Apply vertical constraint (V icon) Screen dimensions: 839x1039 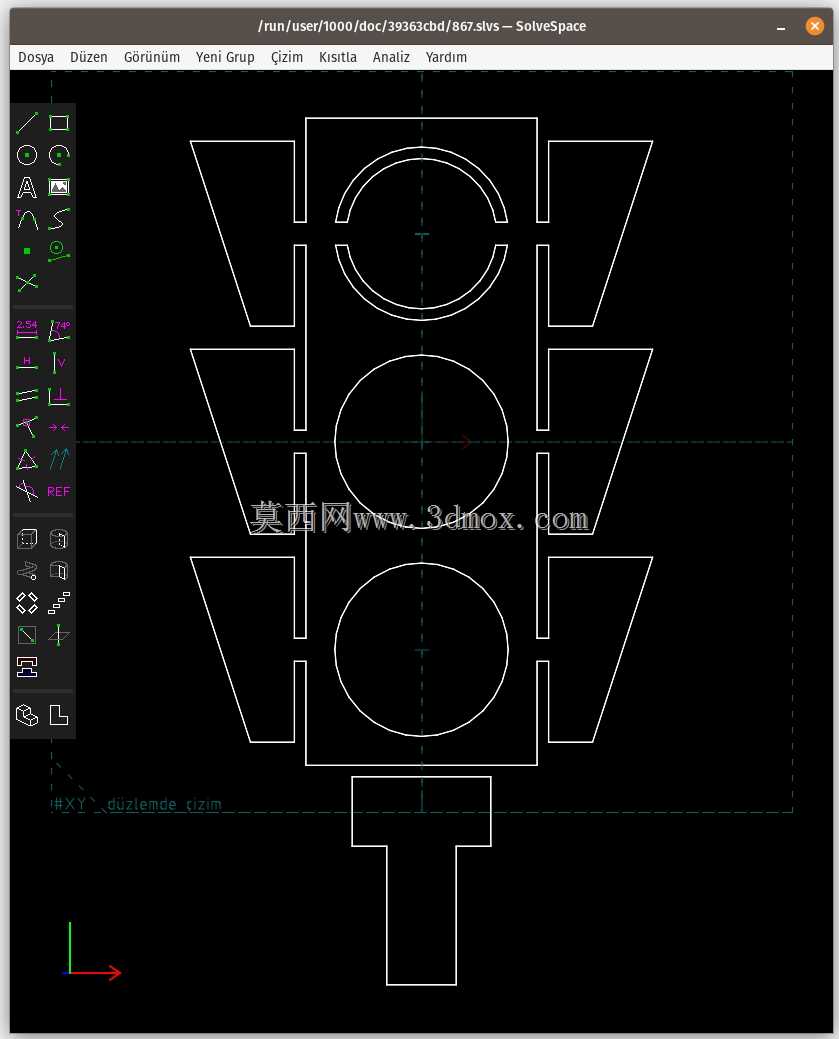point(59,362)
